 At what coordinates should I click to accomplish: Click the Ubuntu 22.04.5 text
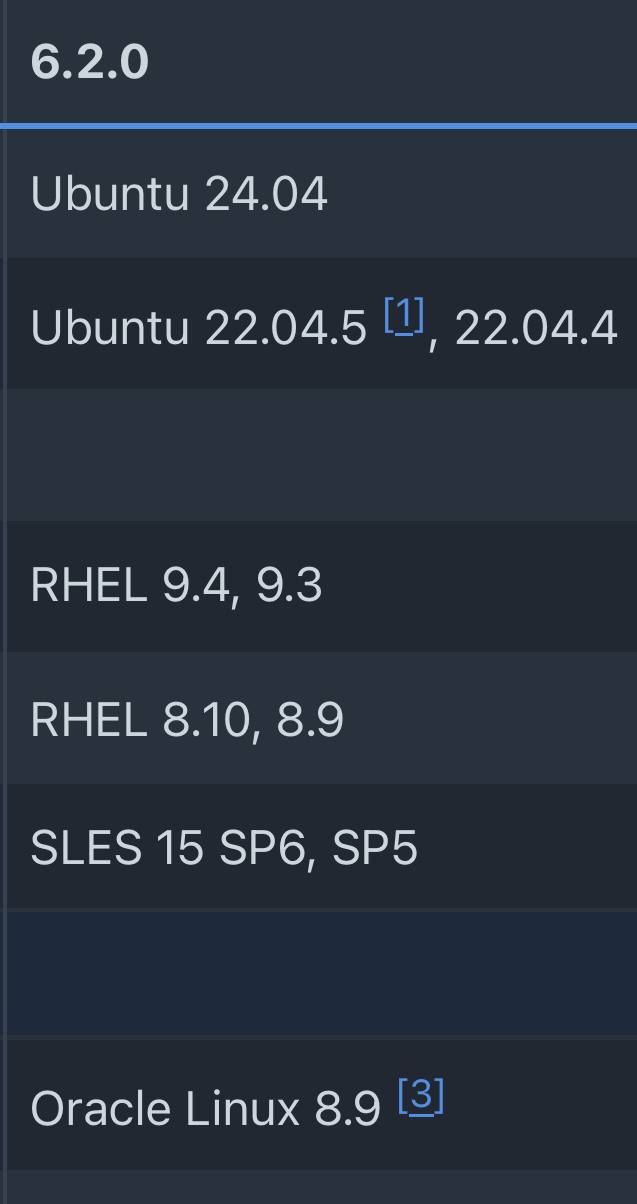pos(198,327)
